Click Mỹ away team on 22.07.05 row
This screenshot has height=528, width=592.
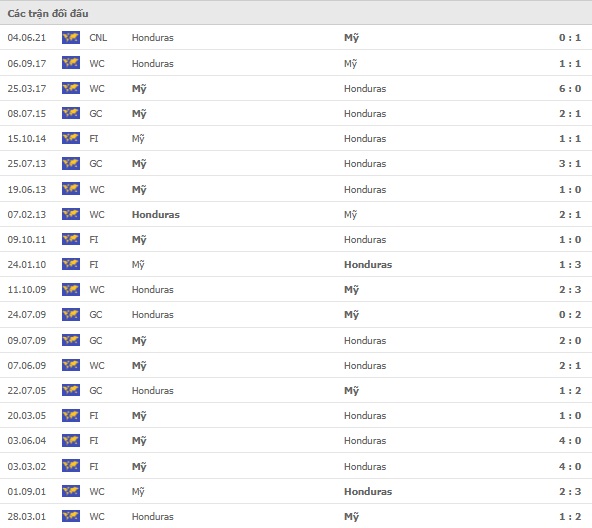point(352,391)
